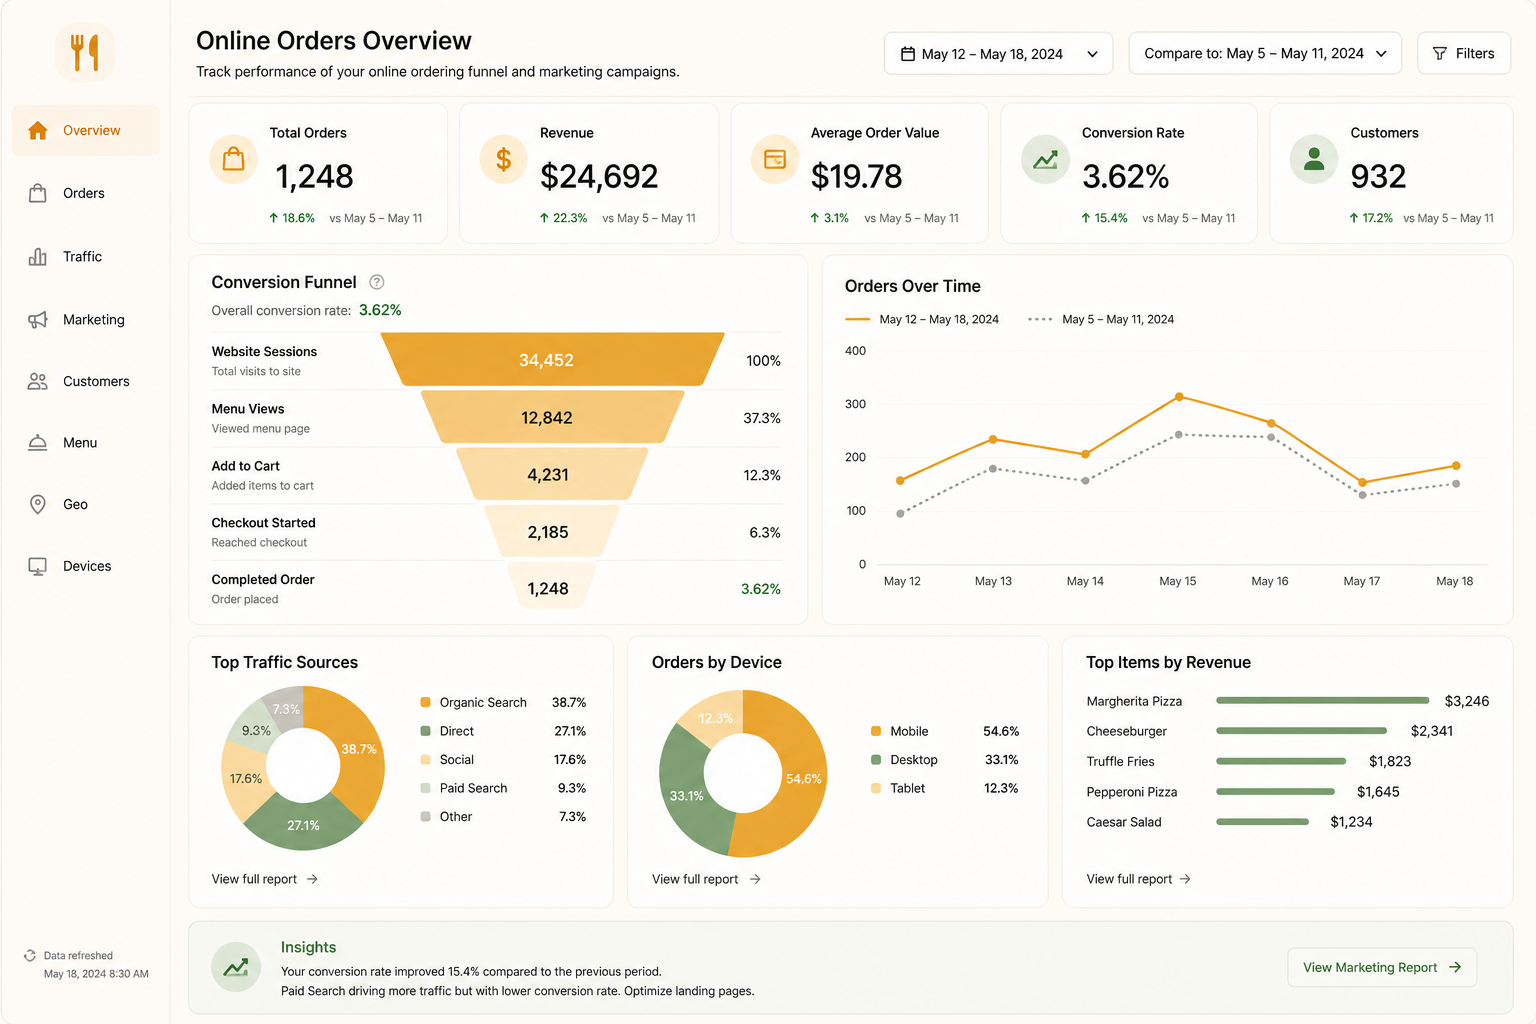Click the Cheeseburger revenue bar
Viewport: 1536px width, 1024px height.
(1301, 731)
